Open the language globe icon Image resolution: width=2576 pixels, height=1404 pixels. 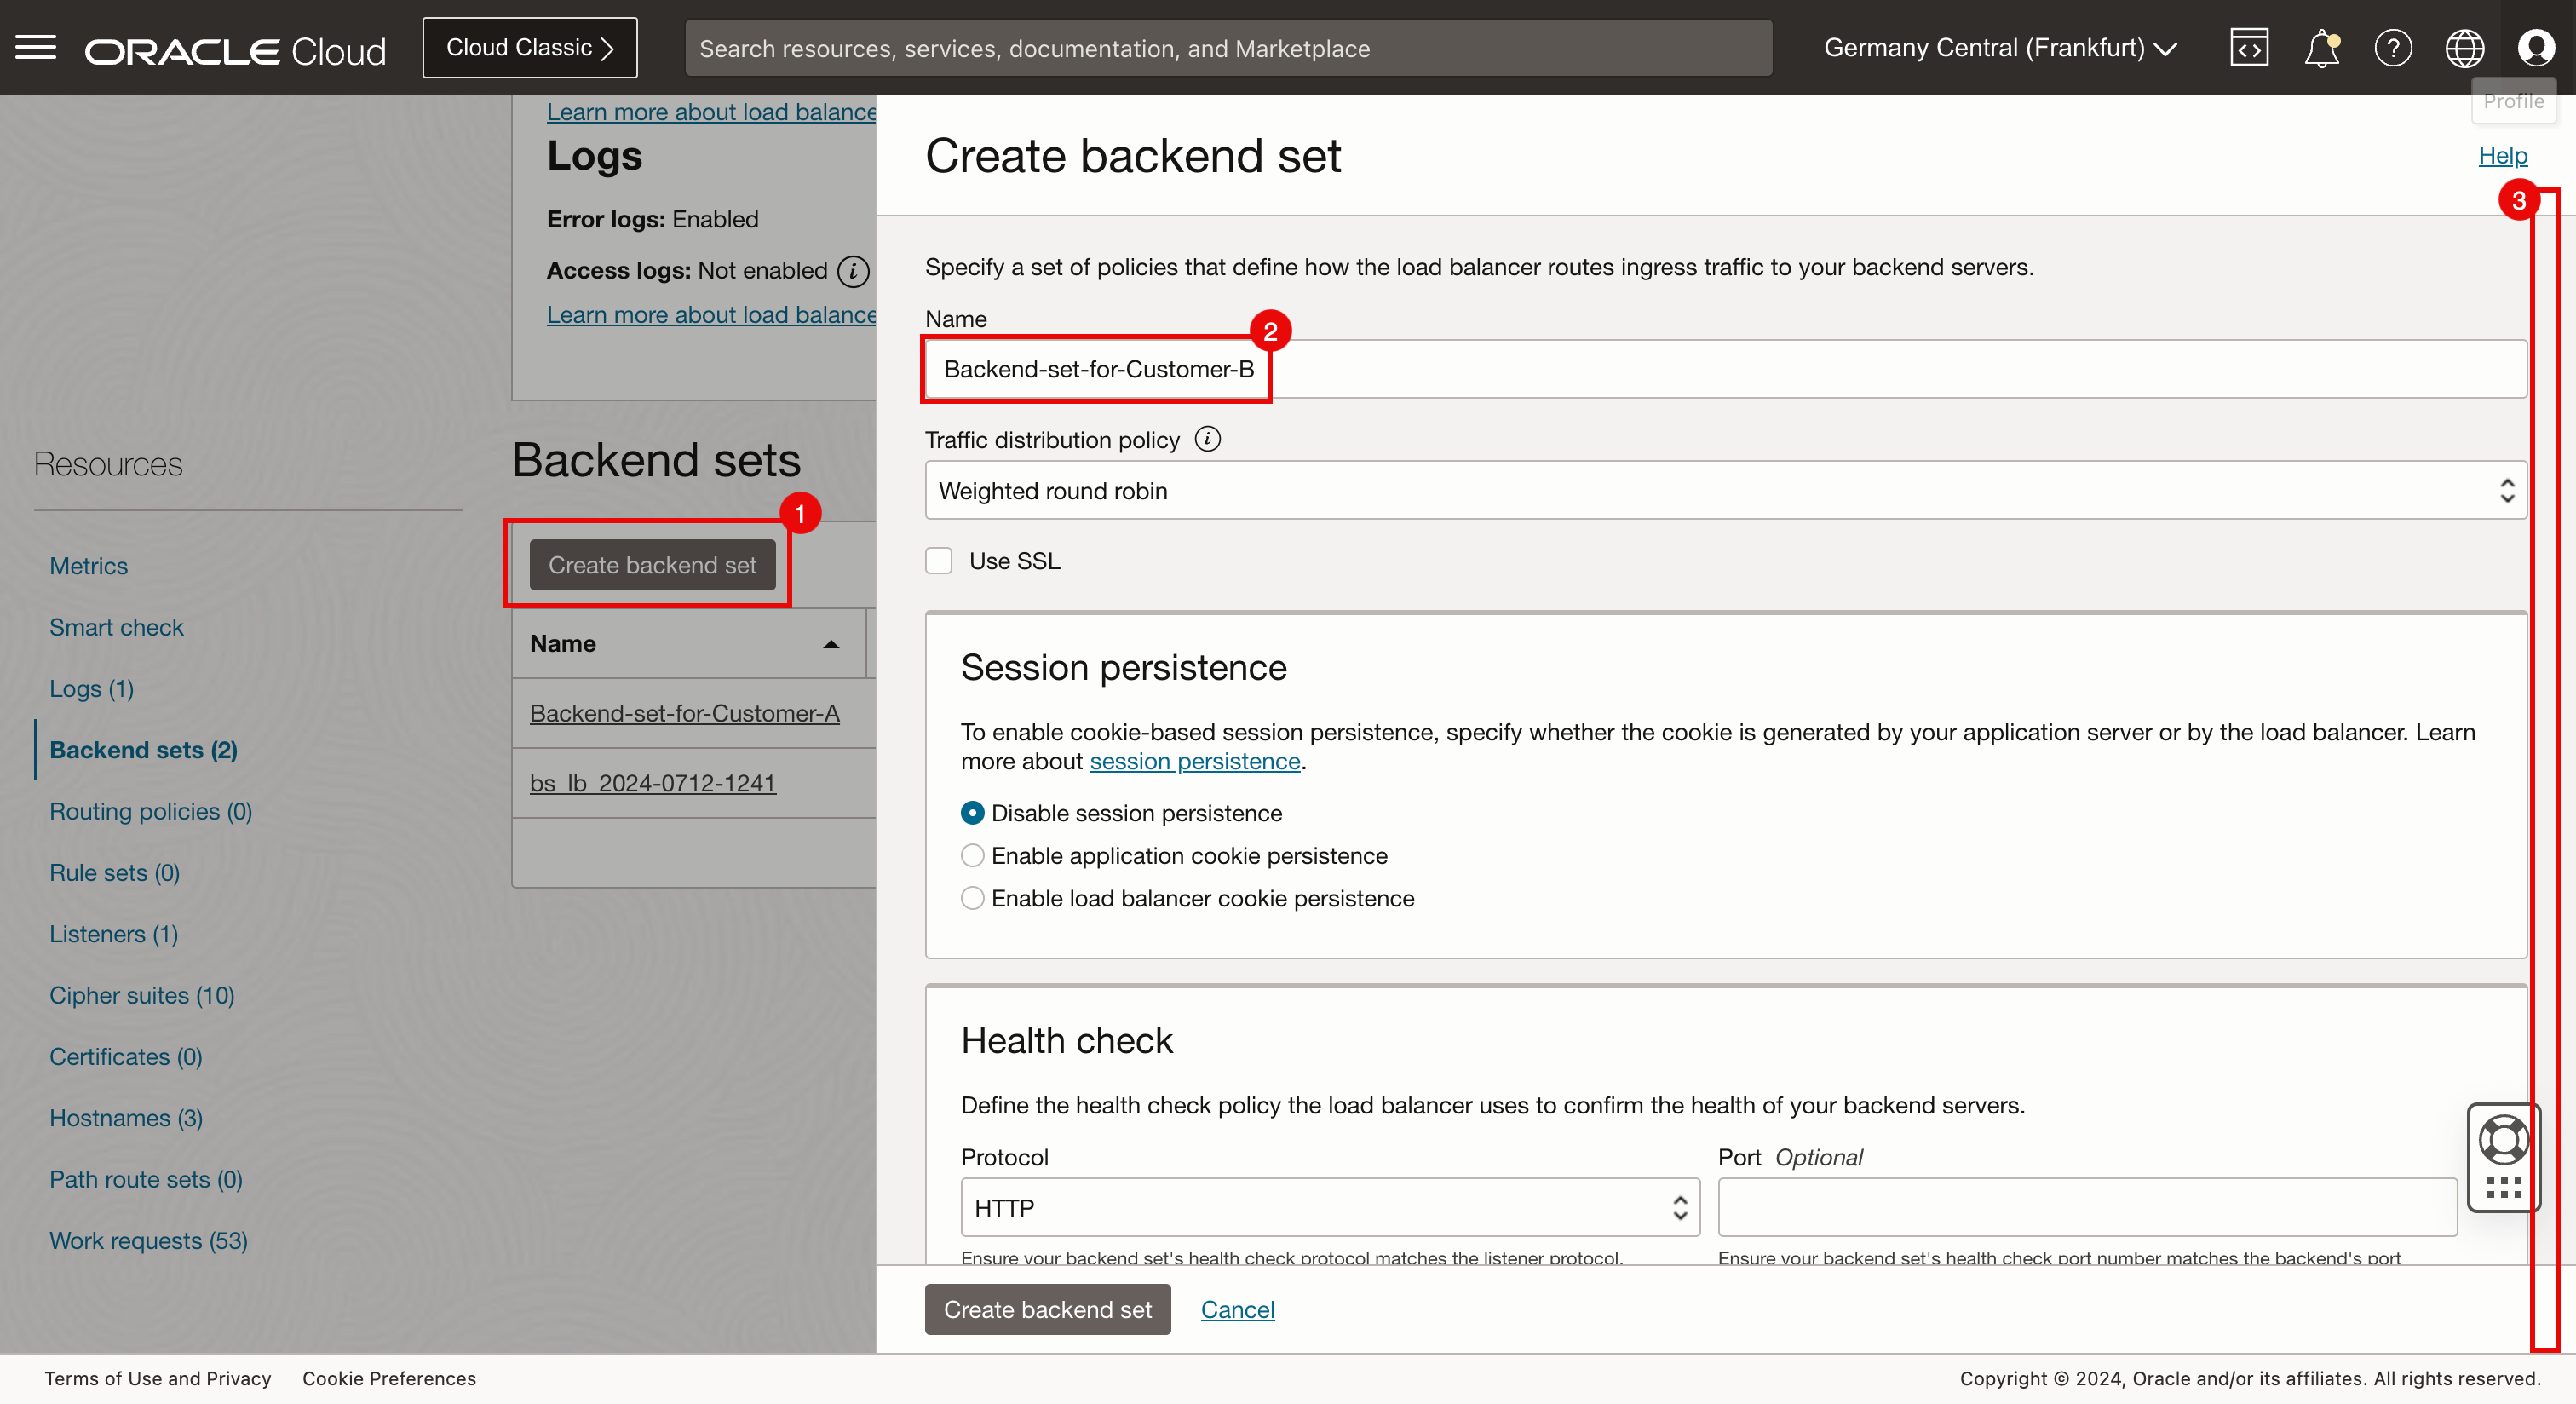coord(2464,48)
